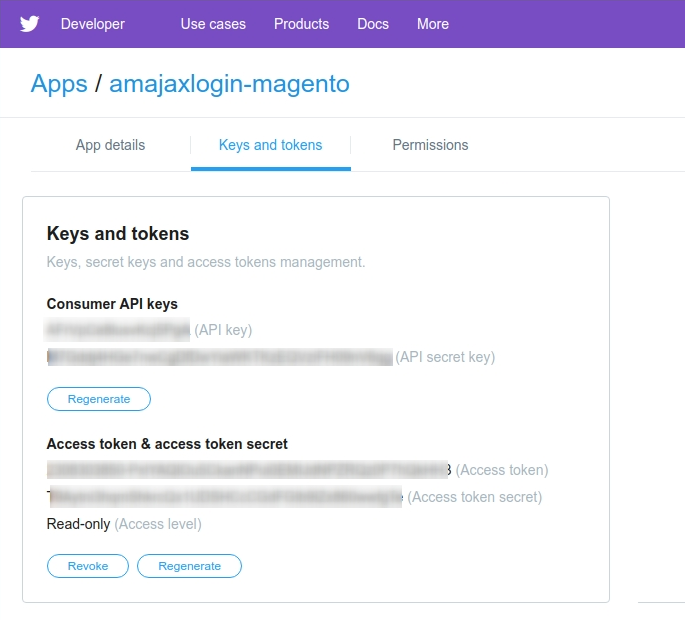This screenshot has width=685, height=620.
Task: Revoke the access token
Action: pos(88,566)
